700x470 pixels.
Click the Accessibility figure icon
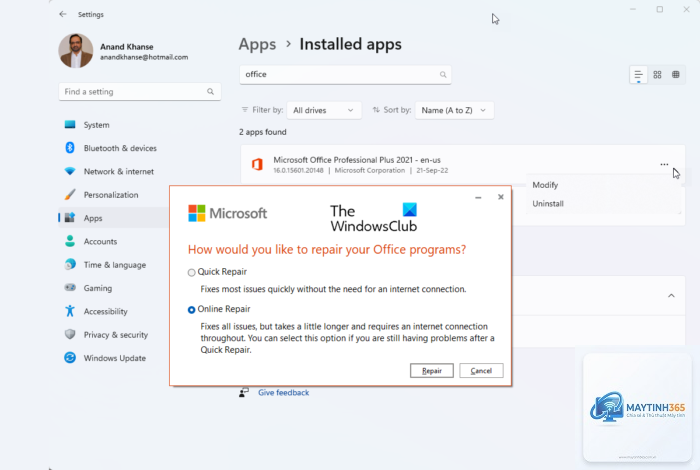(70, 311)
